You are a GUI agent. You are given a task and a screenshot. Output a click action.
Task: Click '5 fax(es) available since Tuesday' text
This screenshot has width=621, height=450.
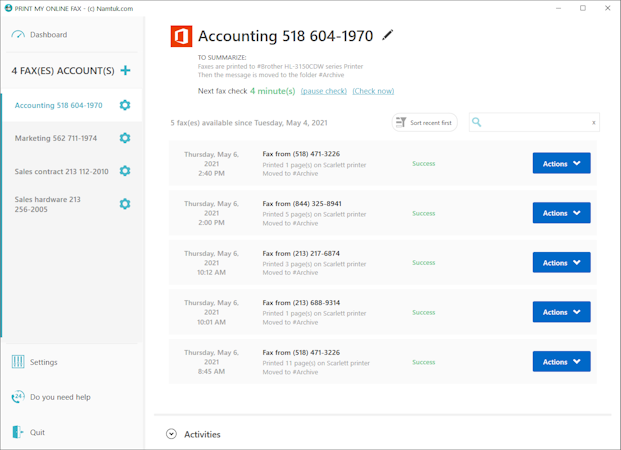[249, 123]
